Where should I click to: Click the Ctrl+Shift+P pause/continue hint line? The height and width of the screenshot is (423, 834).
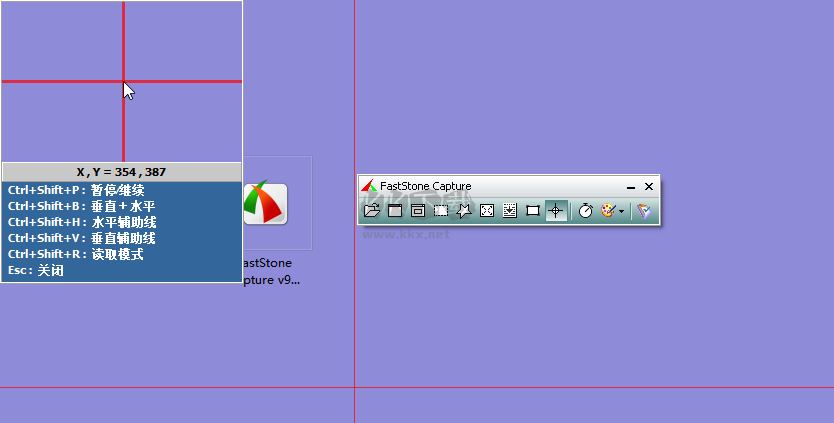[x=76, y=190]
